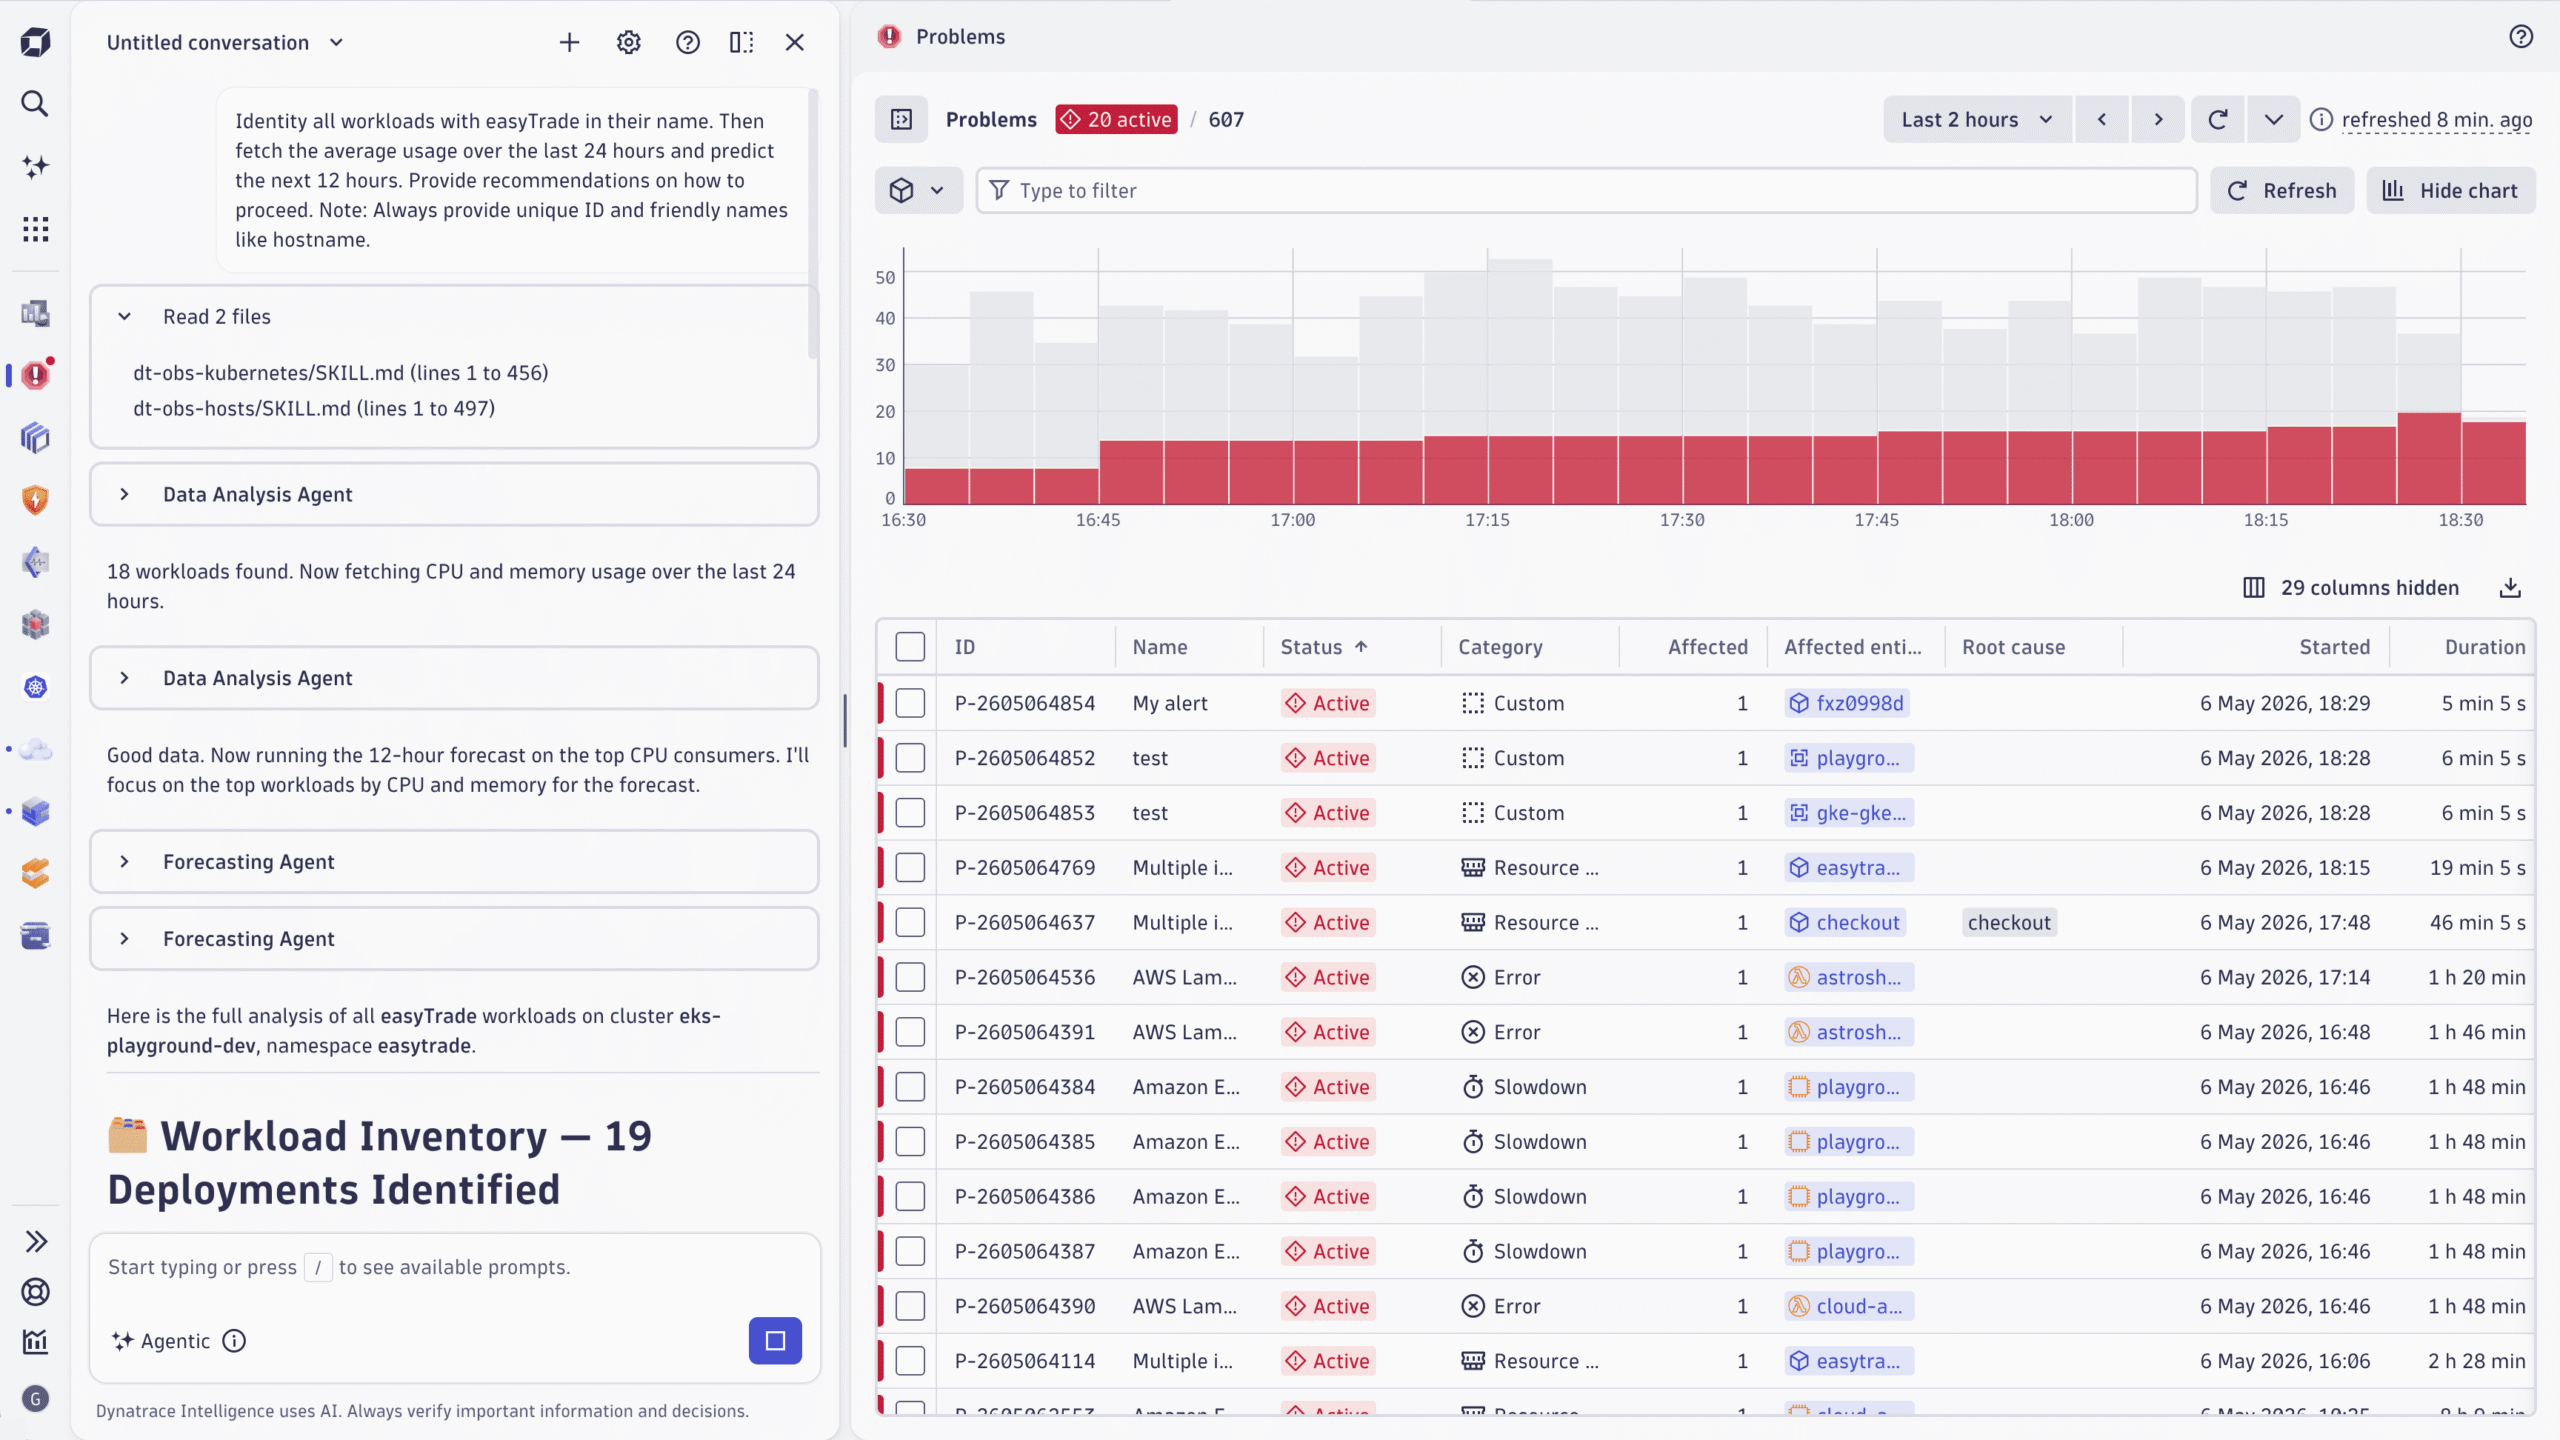
Task: Check the P-2605064852 row checkbox
Action: click(910, 758)
